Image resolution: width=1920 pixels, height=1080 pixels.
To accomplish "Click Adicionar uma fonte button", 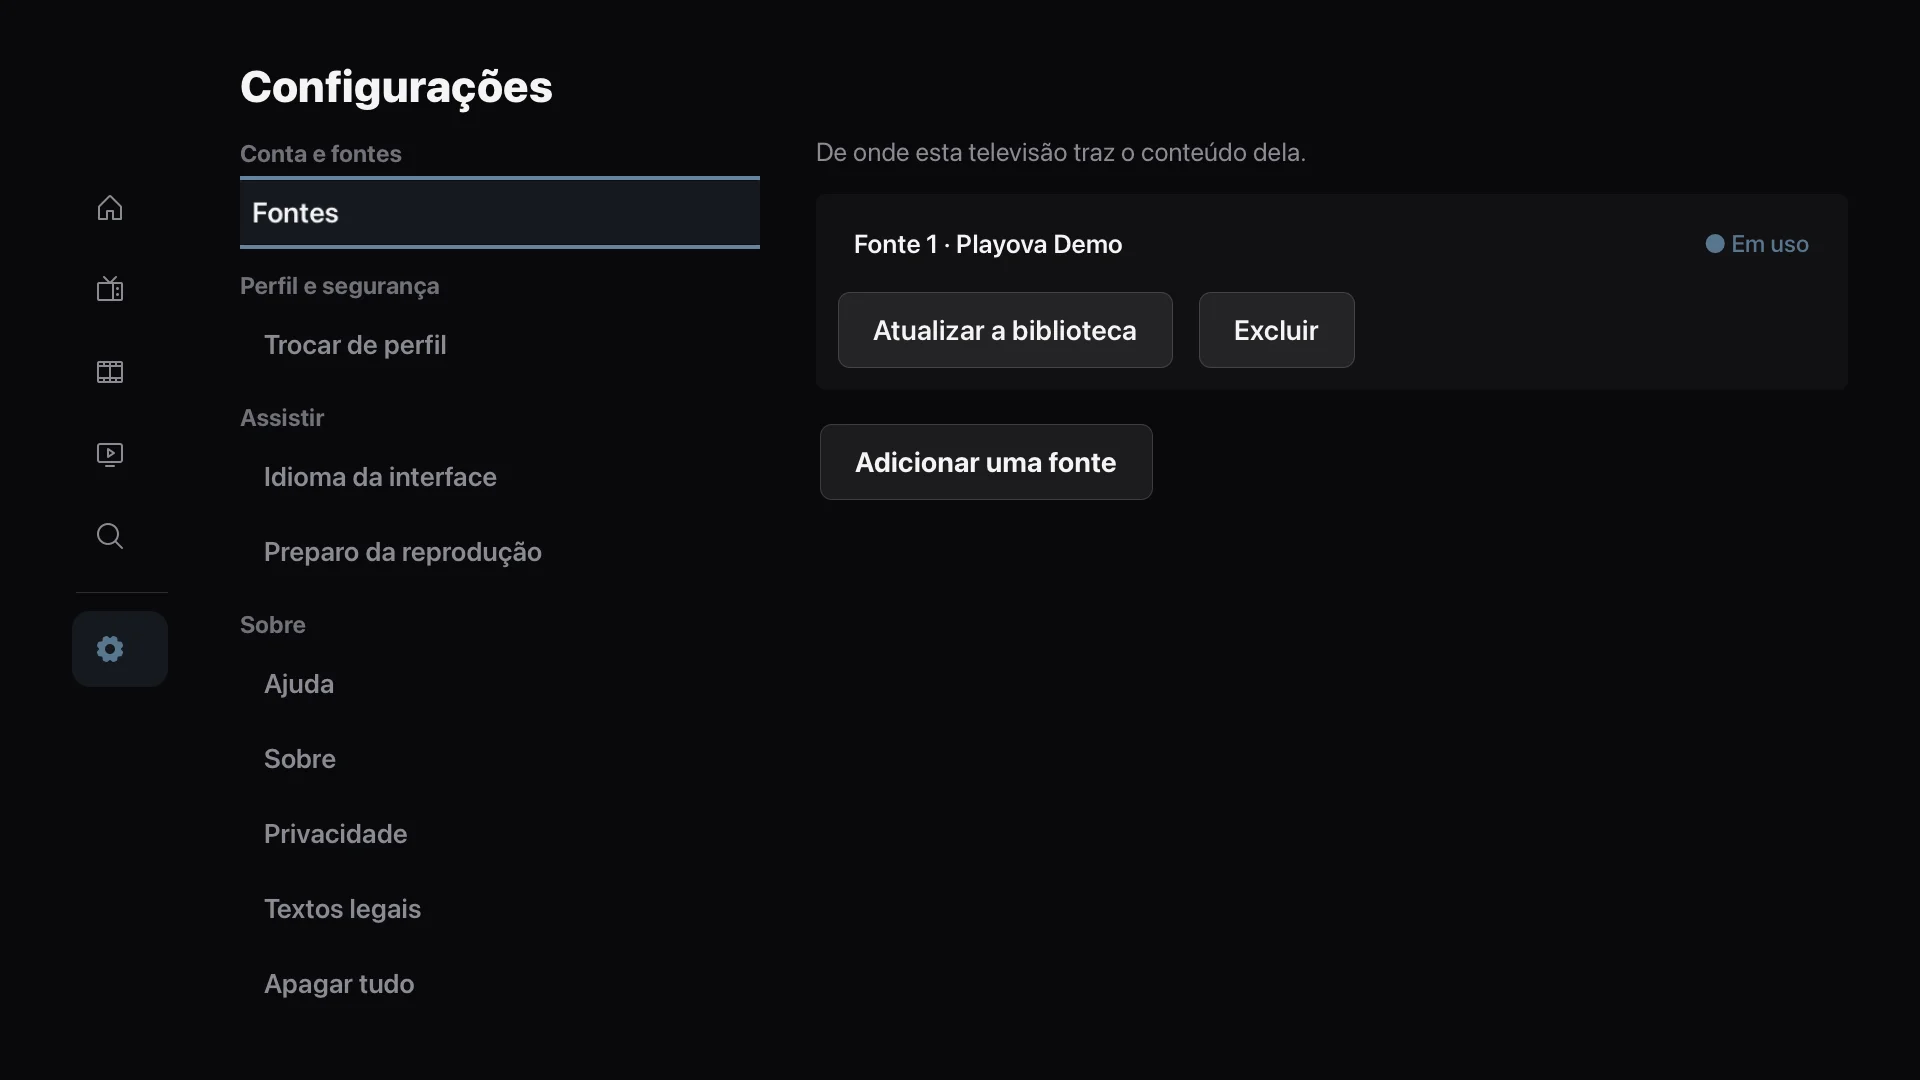I will [986, 462].
